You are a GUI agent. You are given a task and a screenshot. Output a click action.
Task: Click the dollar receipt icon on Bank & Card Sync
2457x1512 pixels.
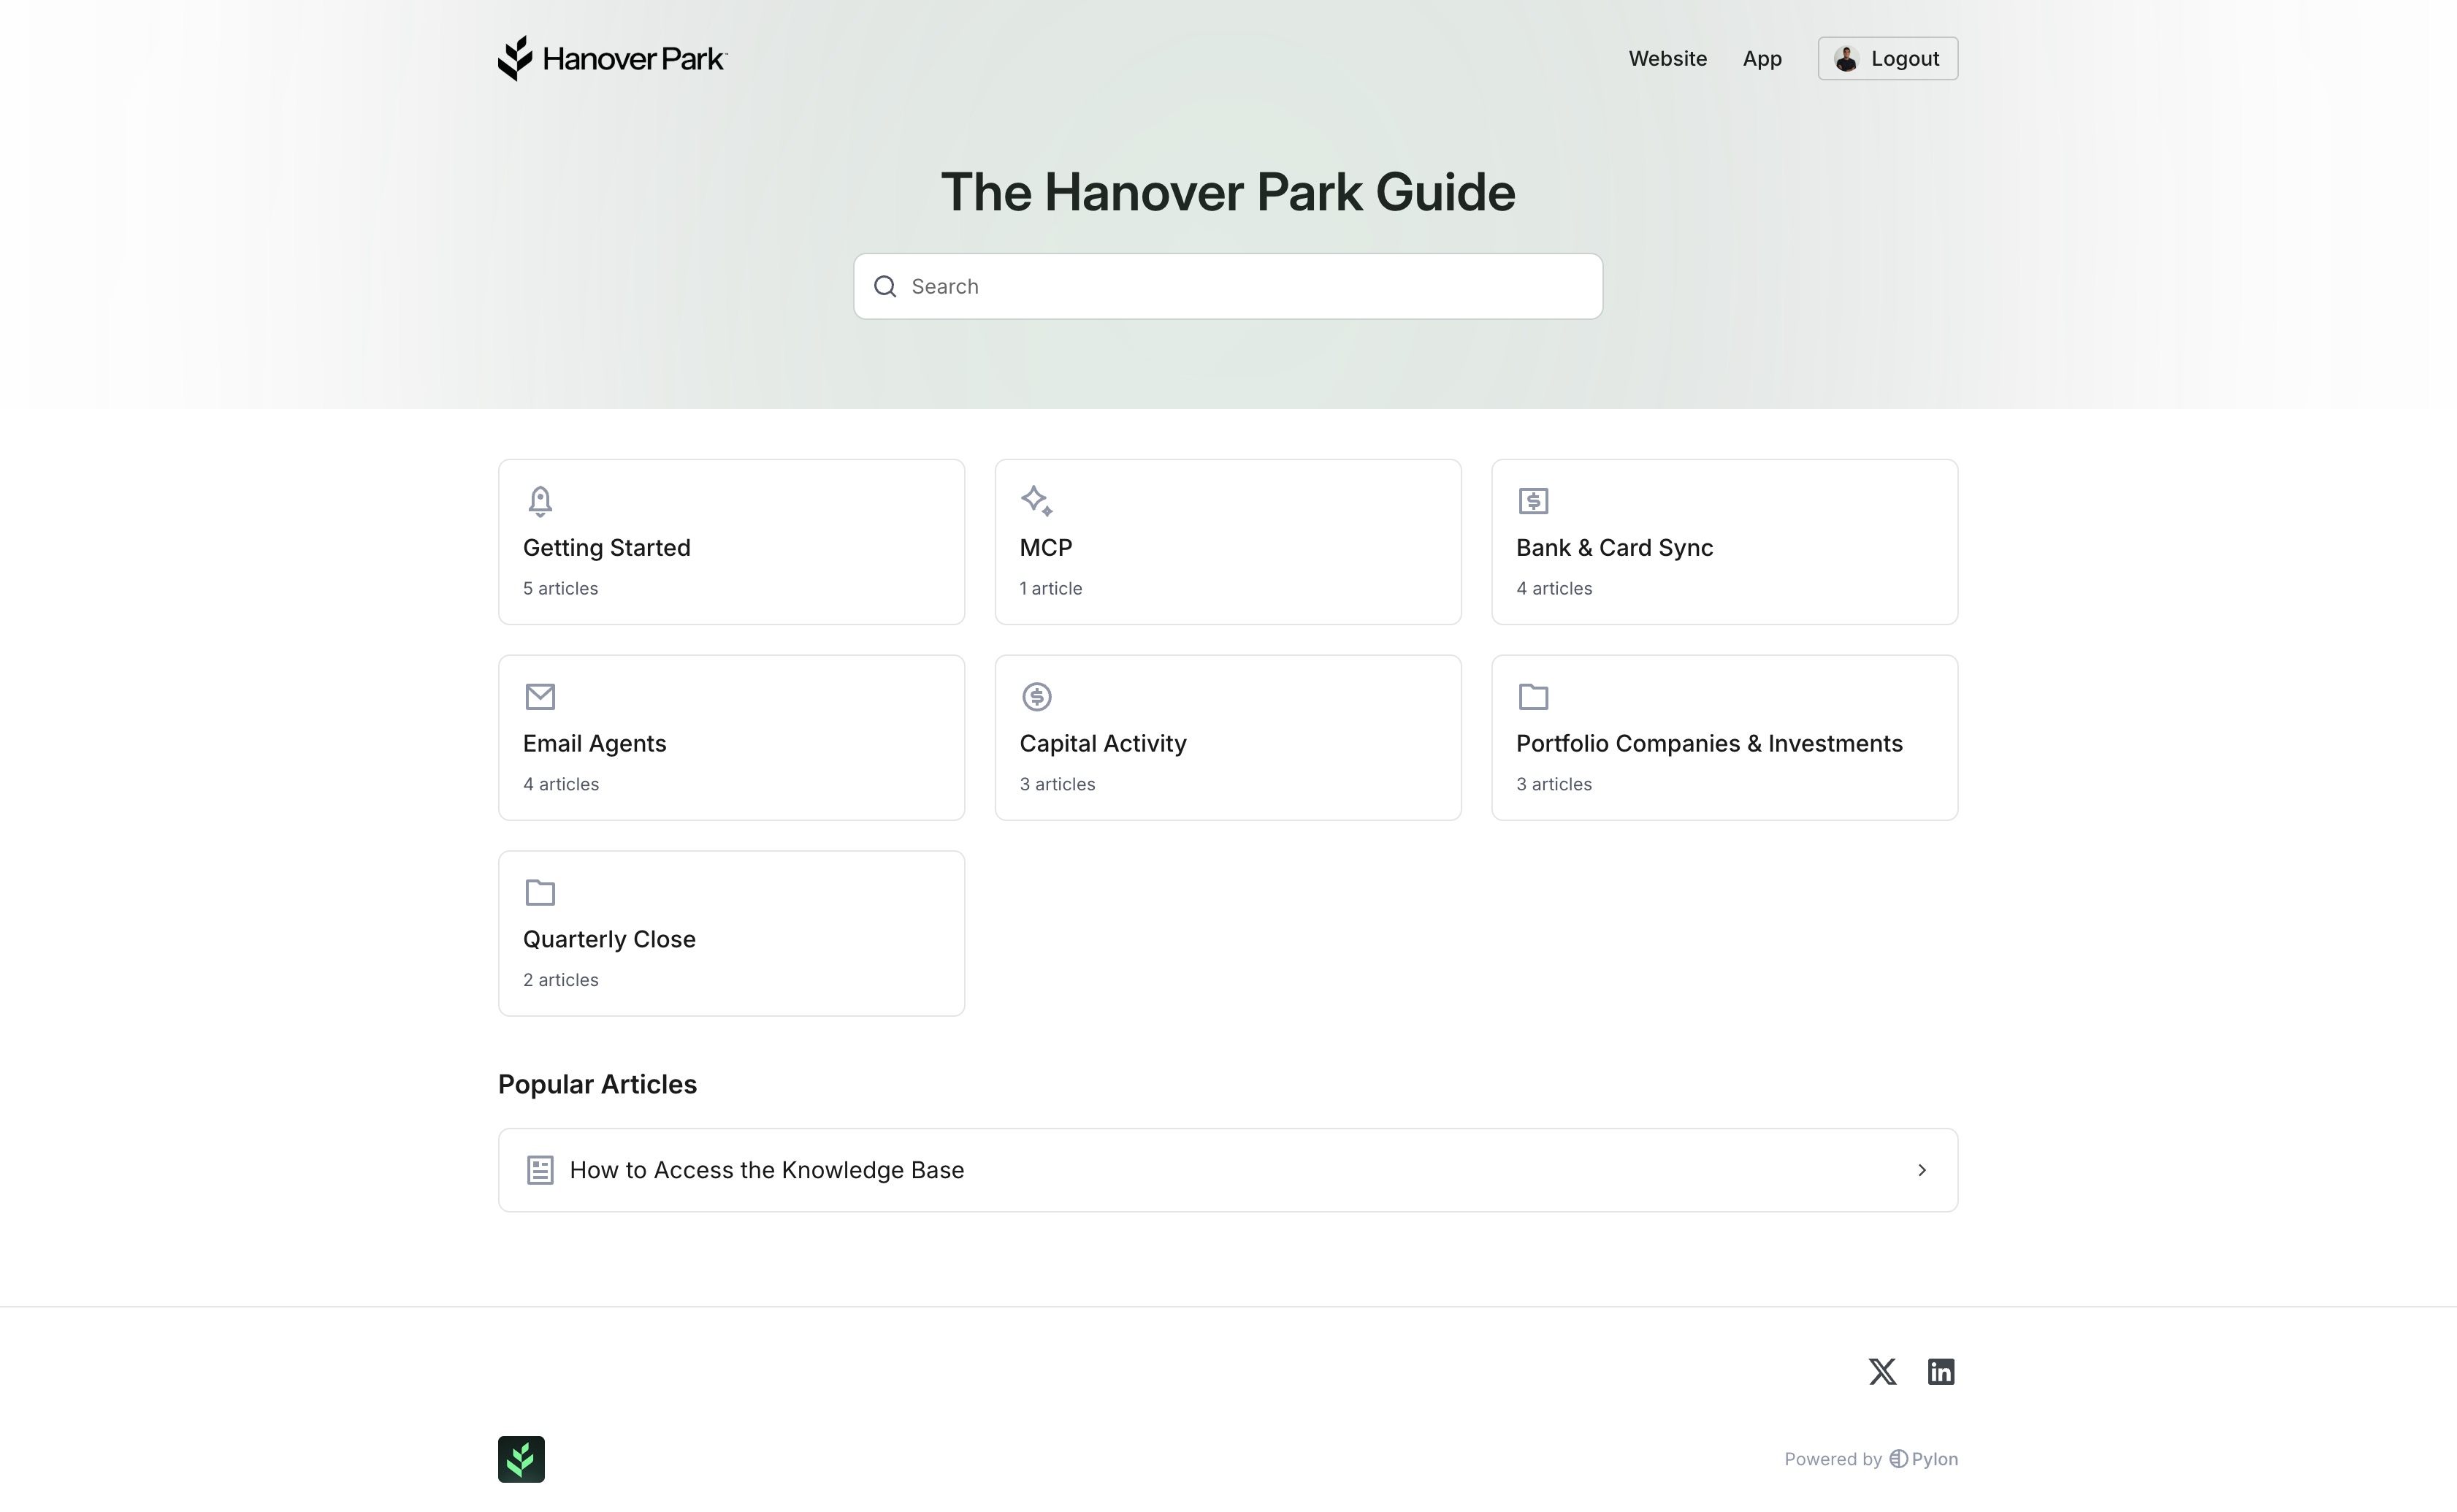[1533, 500]
